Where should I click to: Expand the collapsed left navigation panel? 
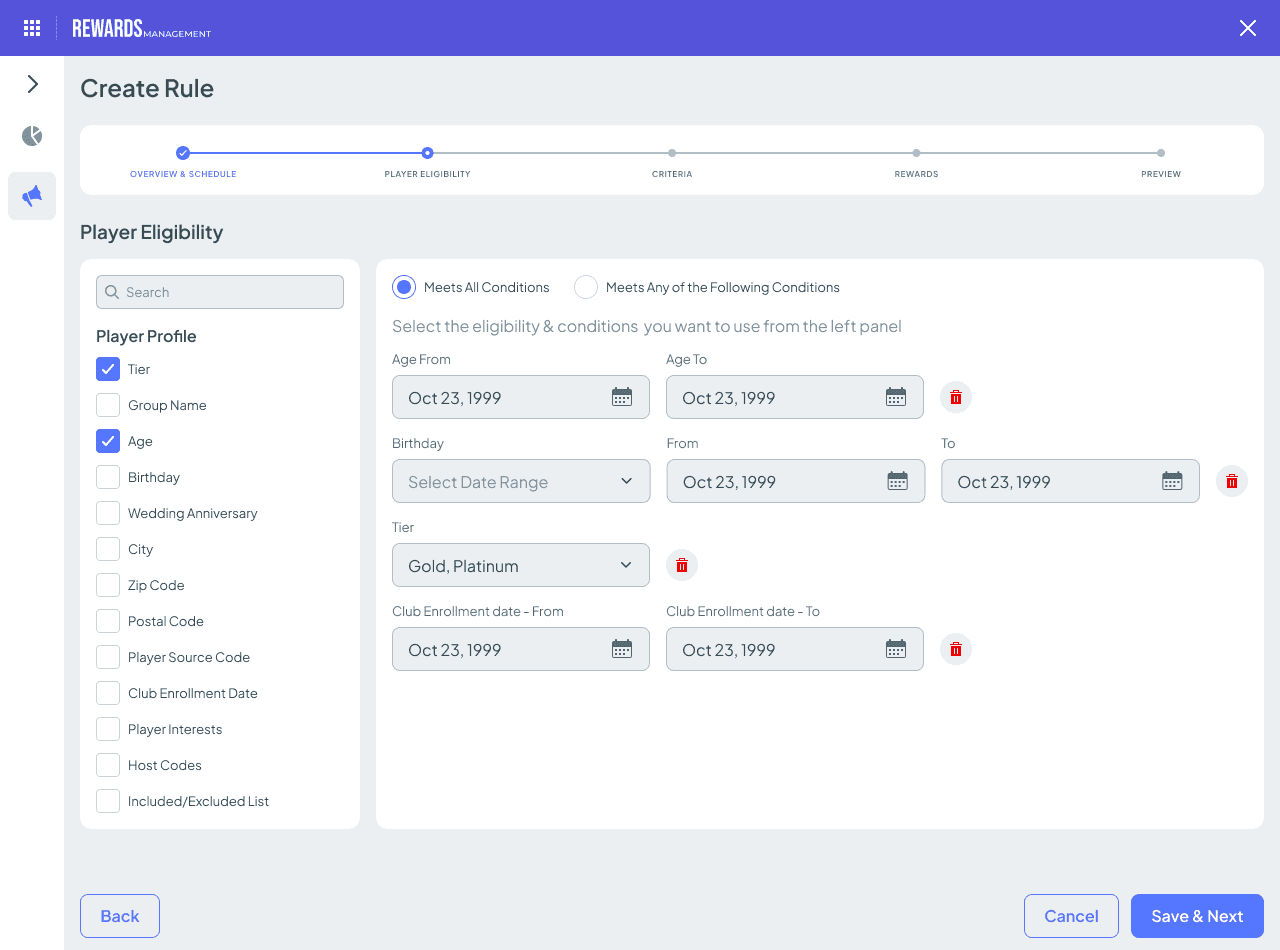[31, 84]
